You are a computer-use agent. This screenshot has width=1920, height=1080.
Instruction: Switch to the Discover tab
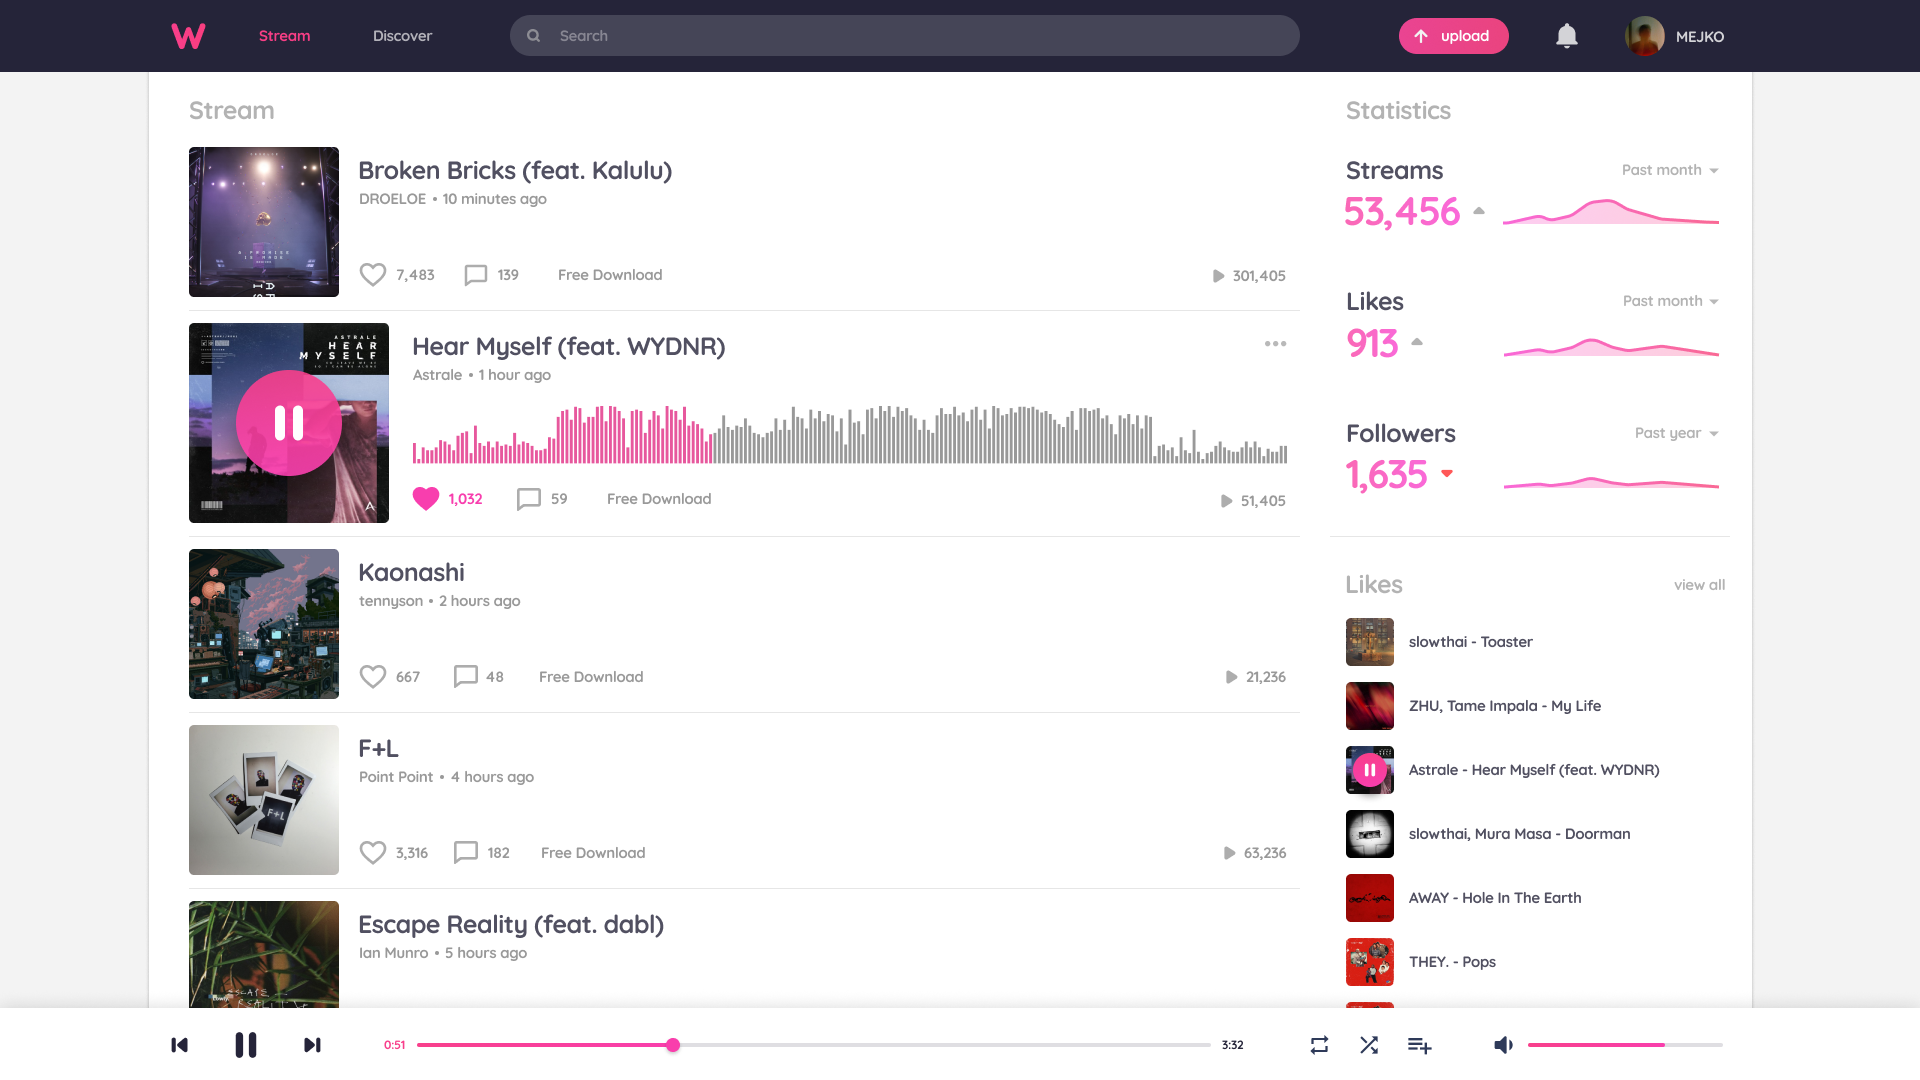coord(402,36)
